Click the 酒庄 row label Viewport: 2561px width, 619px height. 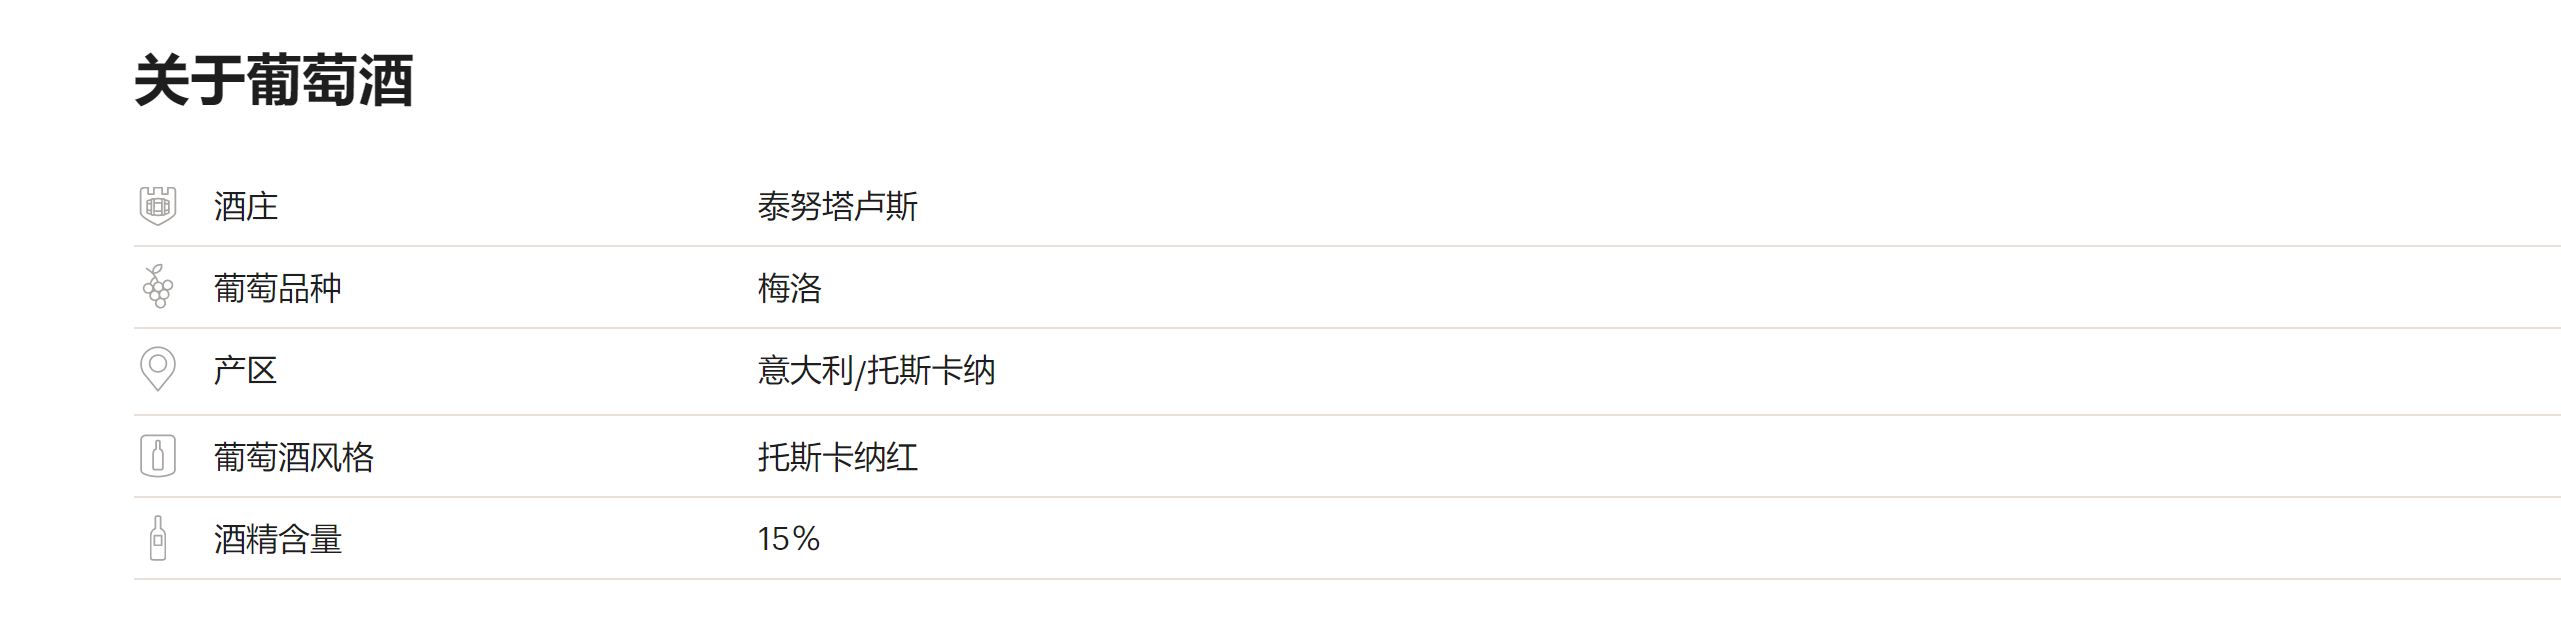tap(245, 206)
